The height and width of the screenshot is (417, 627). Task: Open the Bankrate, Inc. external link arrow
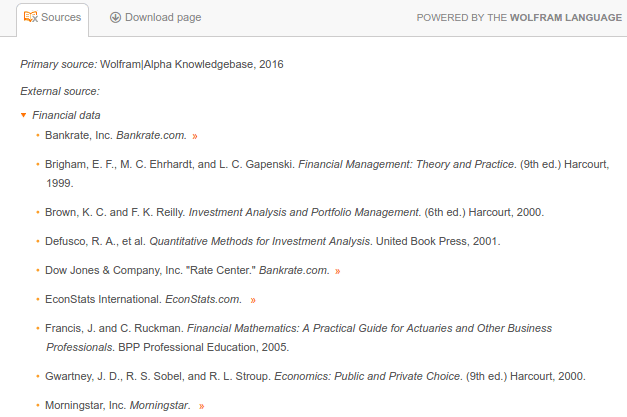(195, 135)
